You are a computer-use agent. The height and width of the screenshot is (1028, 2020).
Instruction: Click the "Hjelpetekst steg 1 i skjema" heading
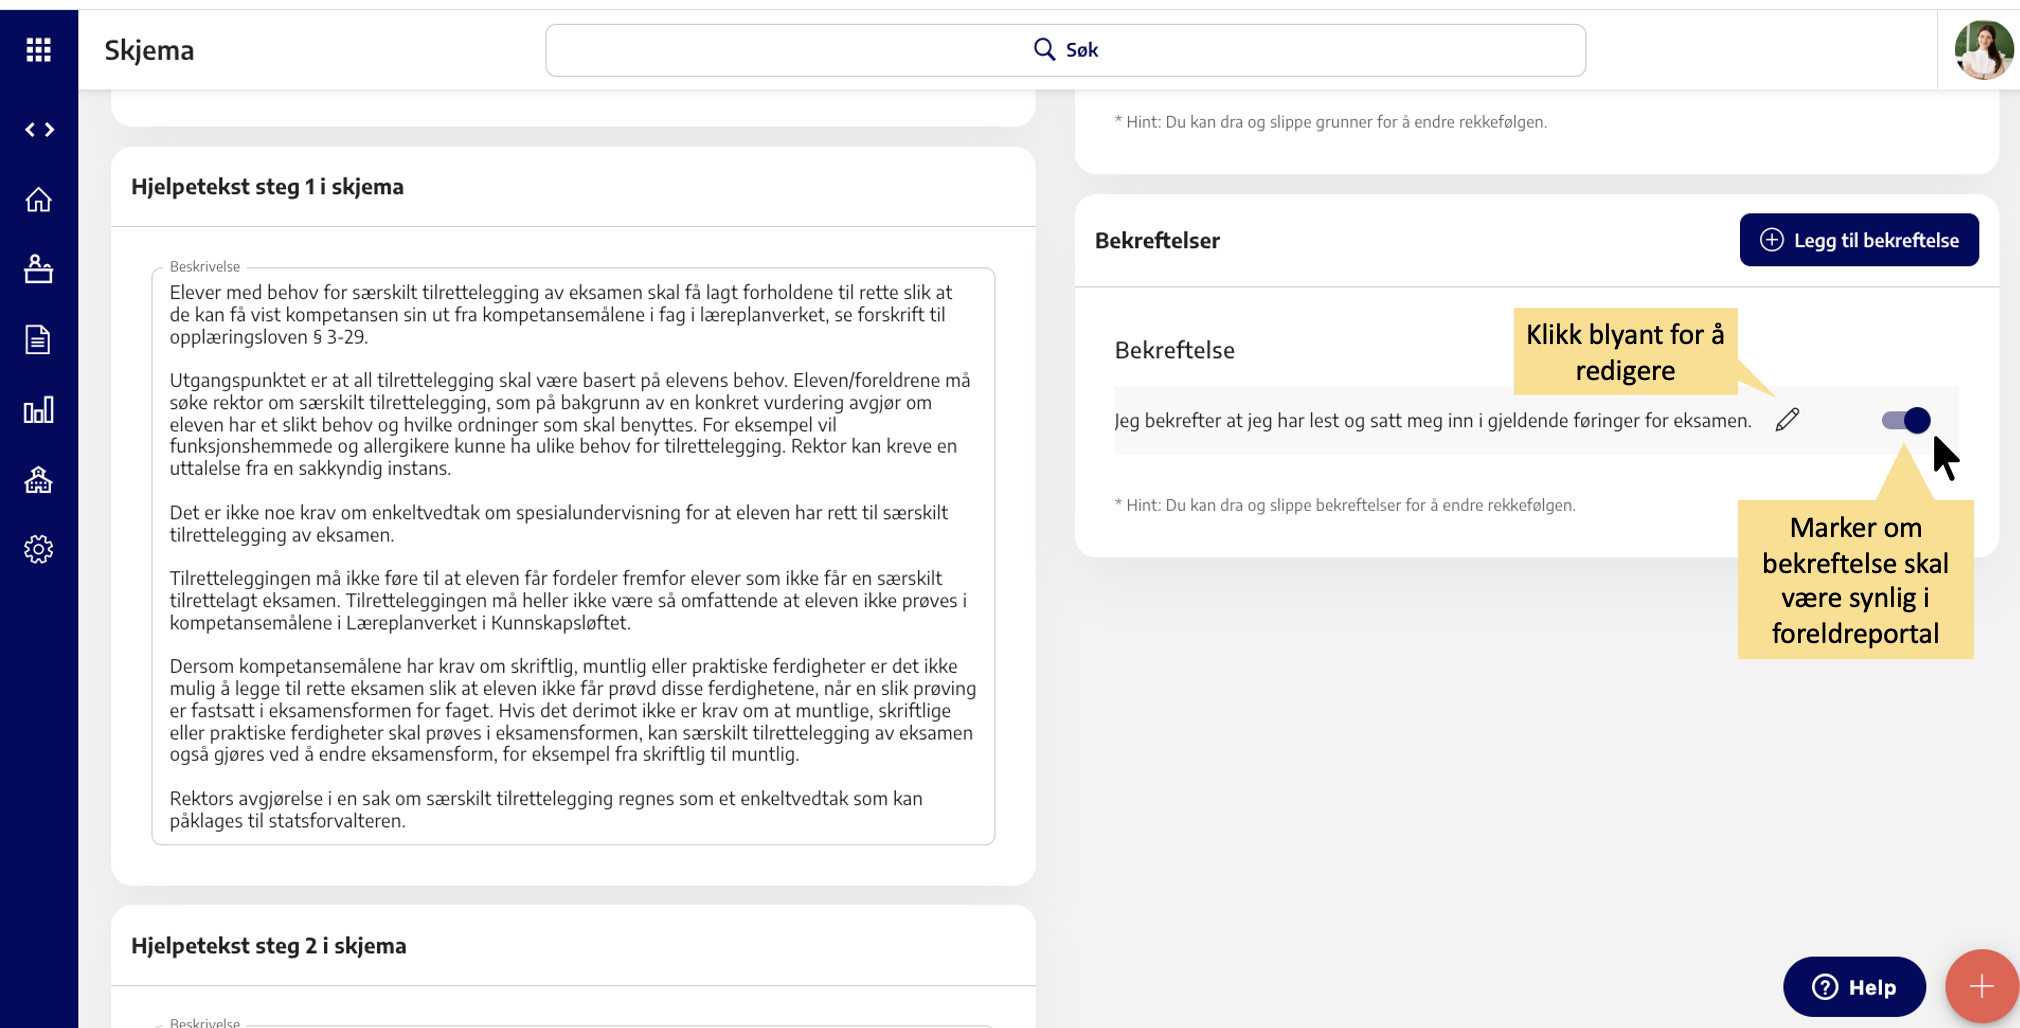[267, 187]
